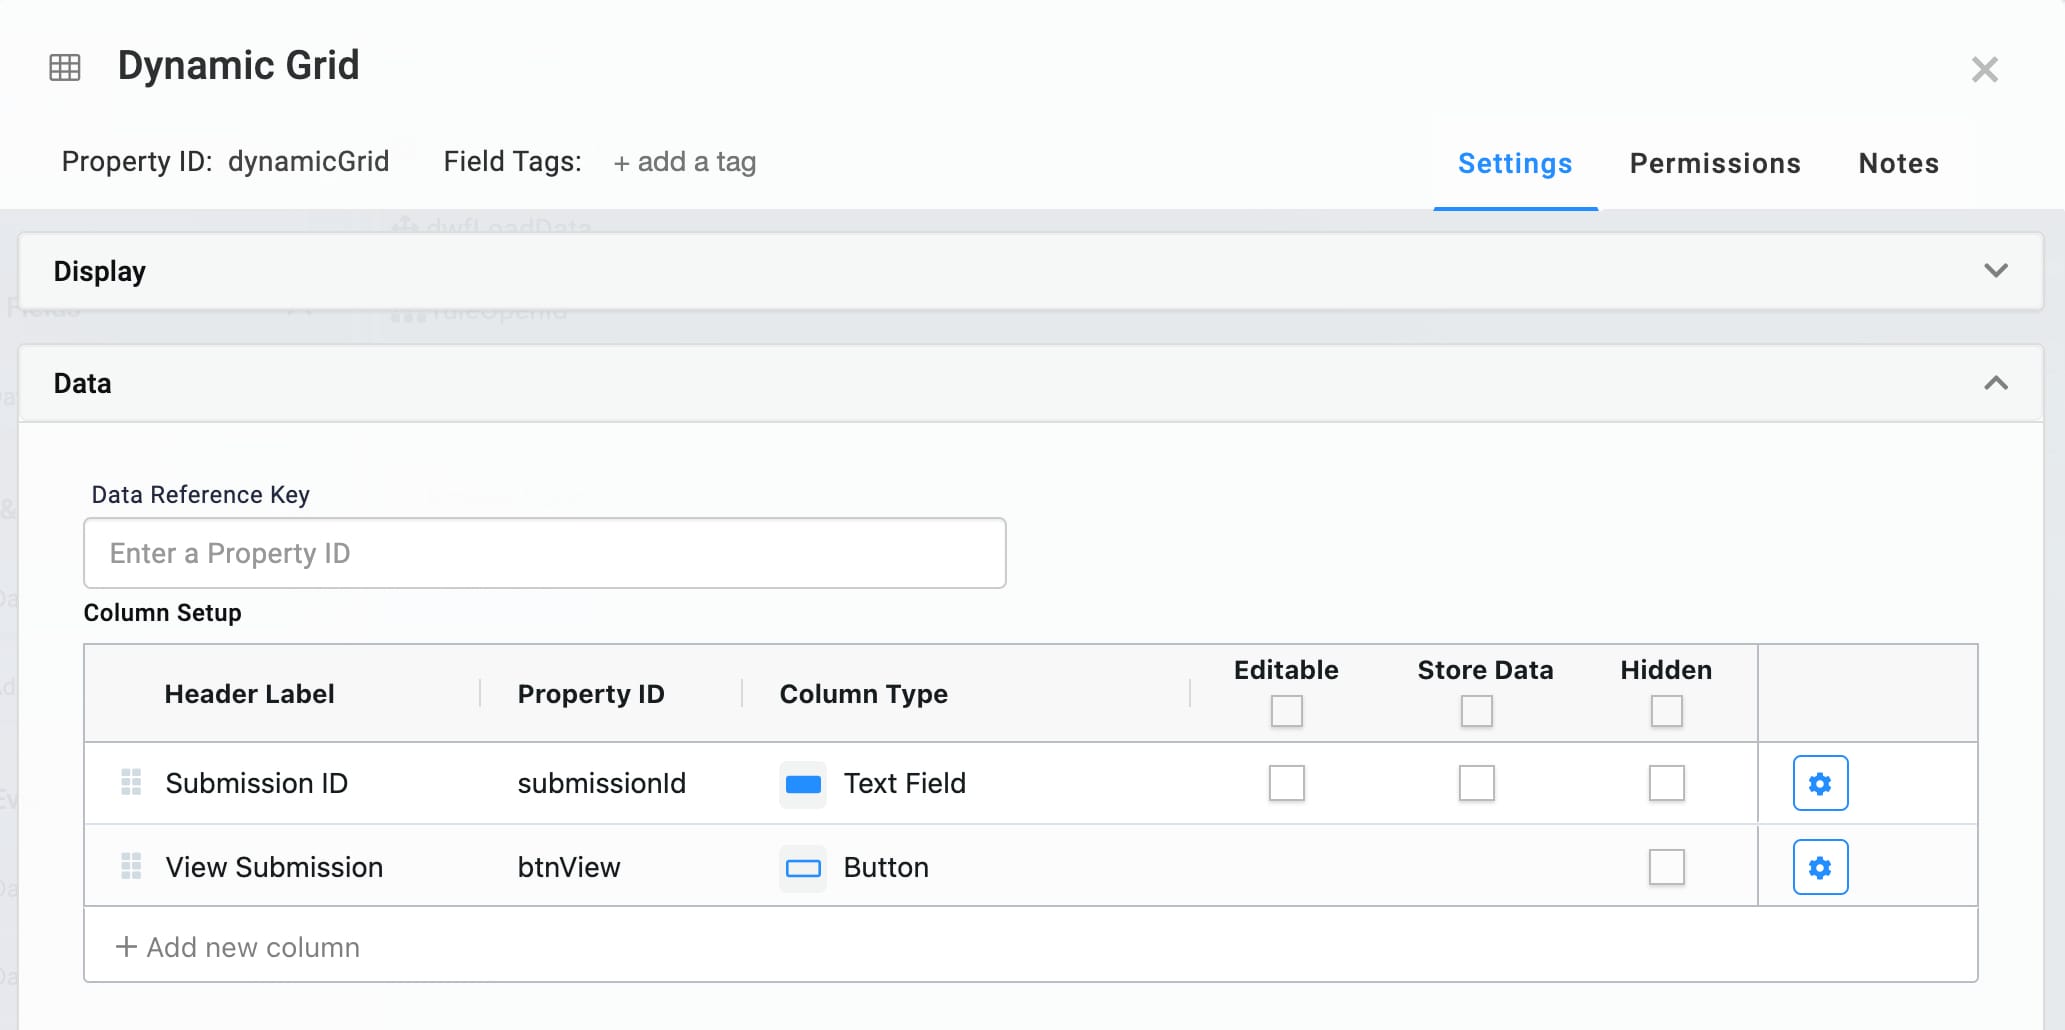This screenshot has height=1030, width=2065.
Task: Click the Dynamic Grid table icon
Action: tap(65, 67)
